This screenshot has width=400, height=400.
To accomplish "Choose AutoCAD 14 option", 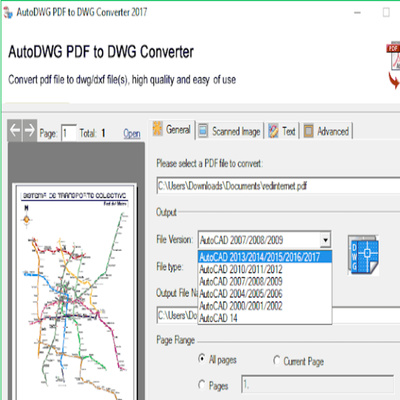I will (x=265, y=318).
